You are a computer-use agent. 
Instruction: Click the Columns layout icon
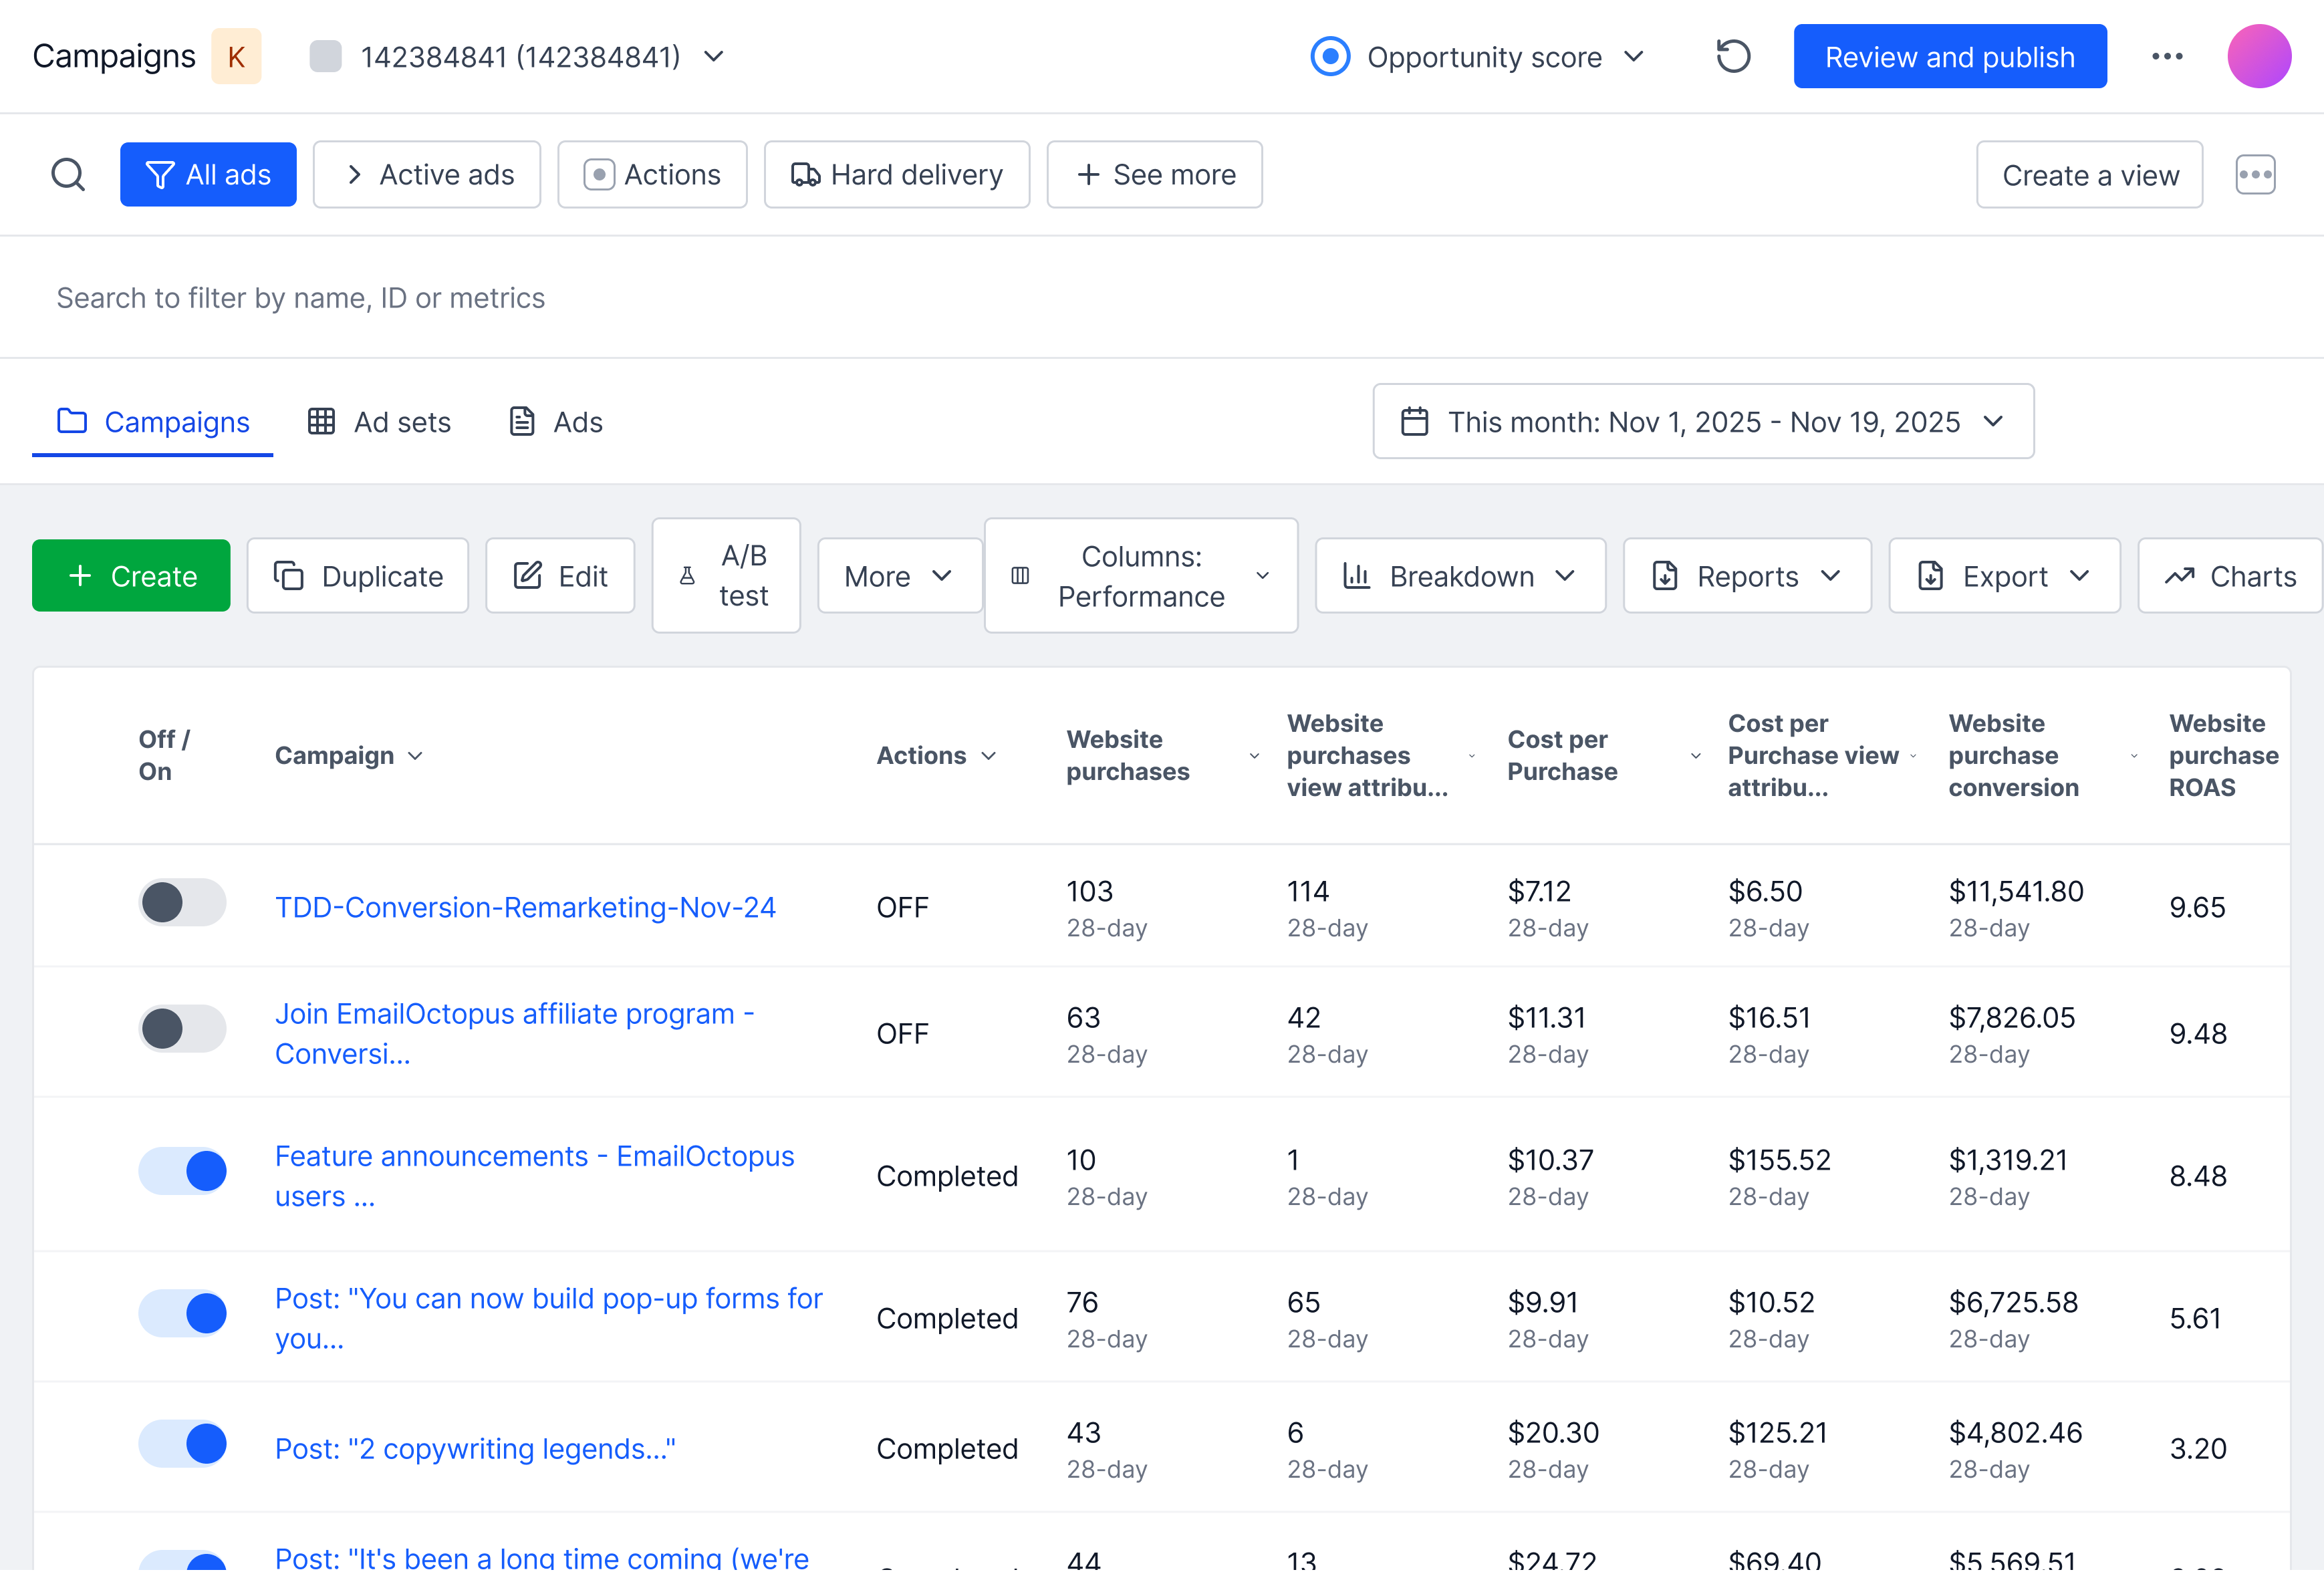[x=1020, y=576]
